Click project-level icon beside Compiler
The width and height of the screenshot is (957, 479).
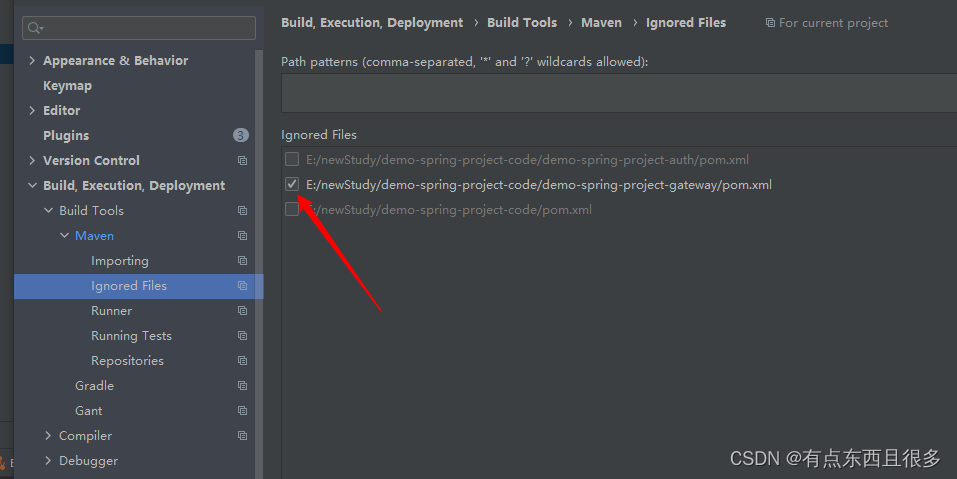[242, 436]
